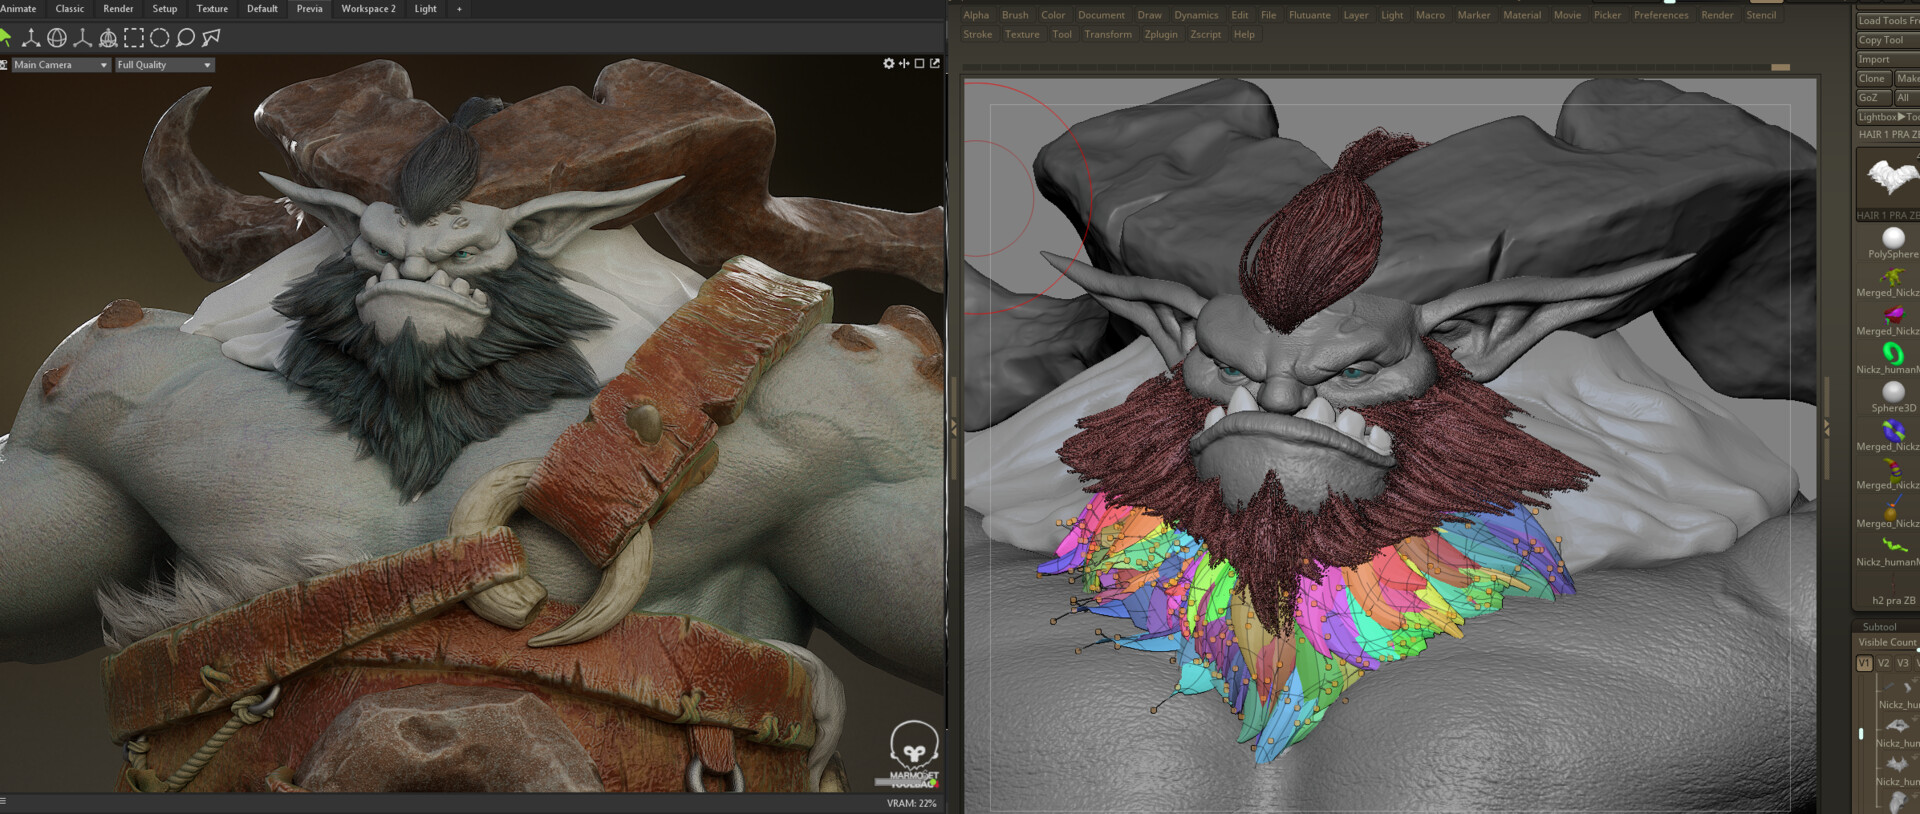This screenshot has height=814, width=1920.
Task: Switch to the Previa workspace tab
Action: pyautogui.click(x=310, y=9)
